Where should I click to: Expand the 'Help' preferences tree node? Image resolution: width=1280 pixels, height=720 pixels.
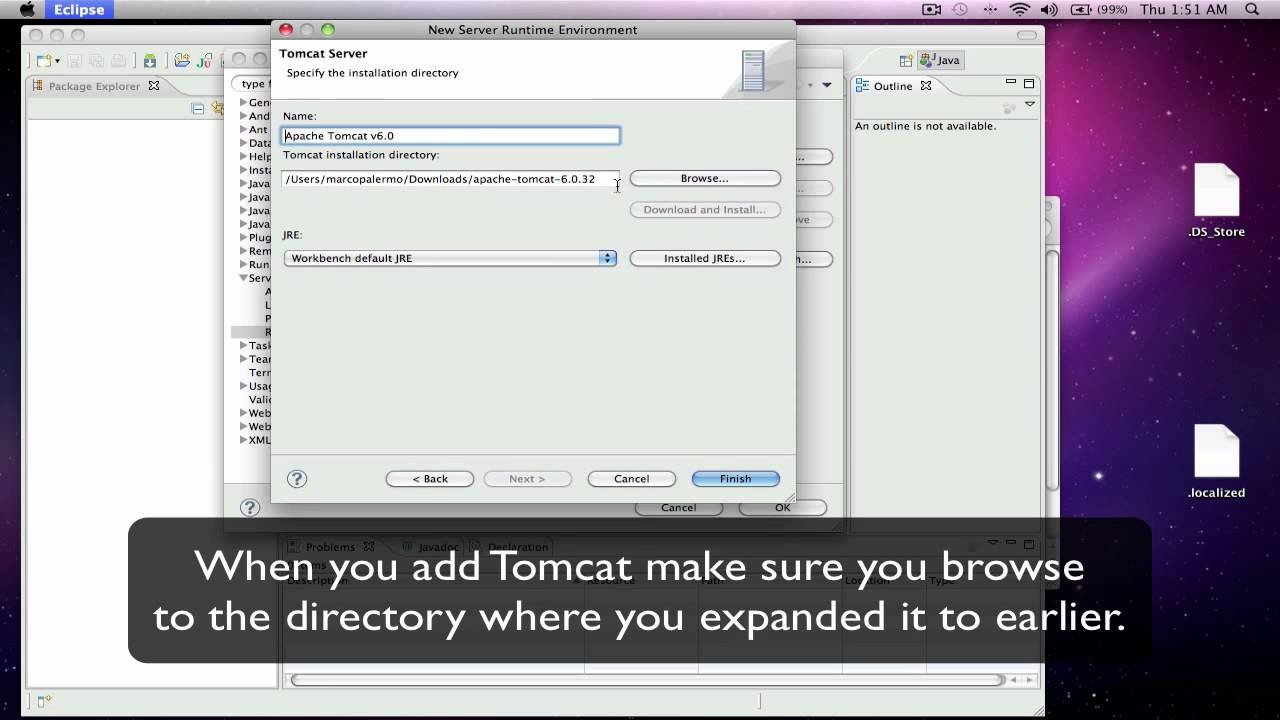pyautogui.click(x=243, y=157)
